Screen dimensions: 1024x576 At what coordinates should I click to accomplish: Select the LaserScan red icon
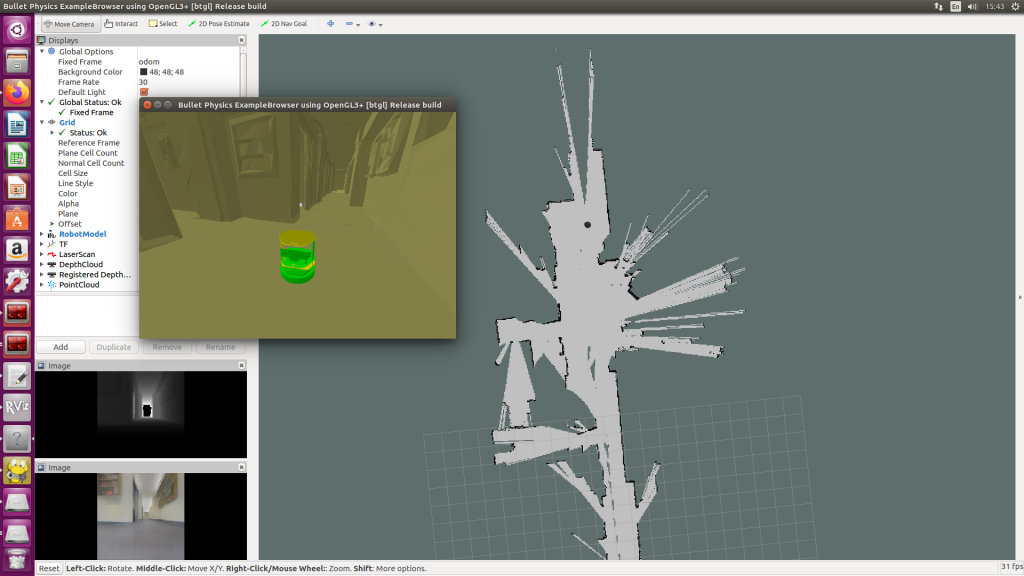(52, 254)
